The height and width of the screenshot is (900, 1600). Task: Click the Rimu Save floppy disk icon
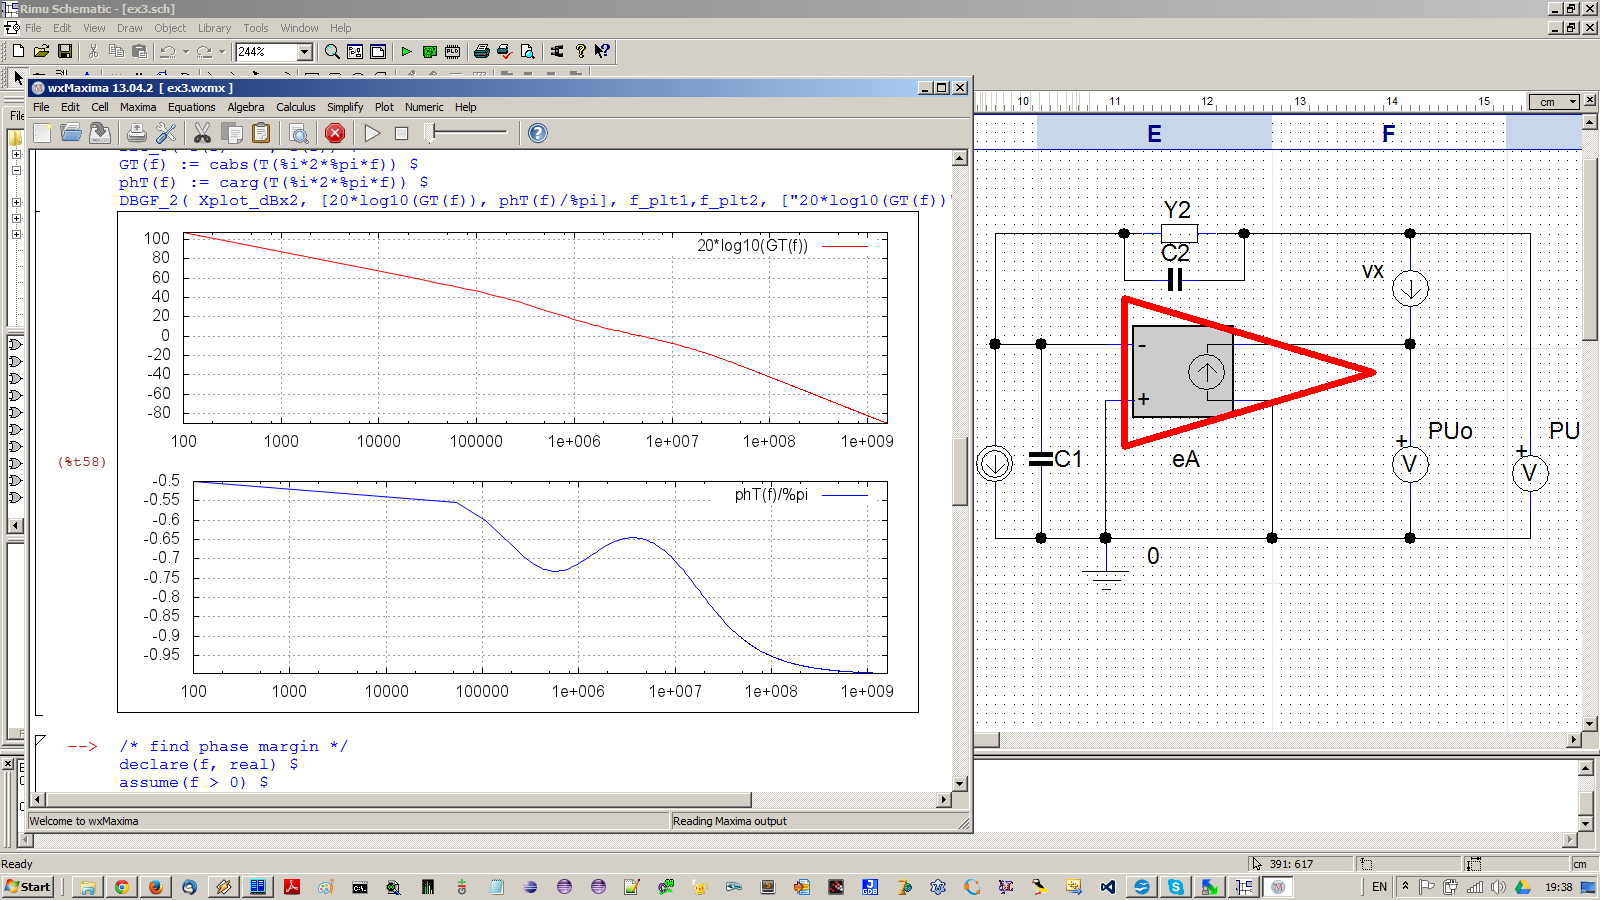(65, 51)
